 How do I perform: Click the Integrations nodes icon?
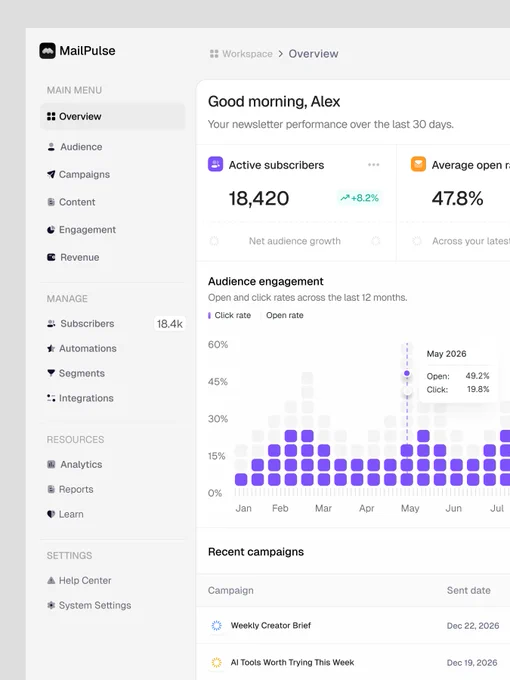click(x=51, y=398)
